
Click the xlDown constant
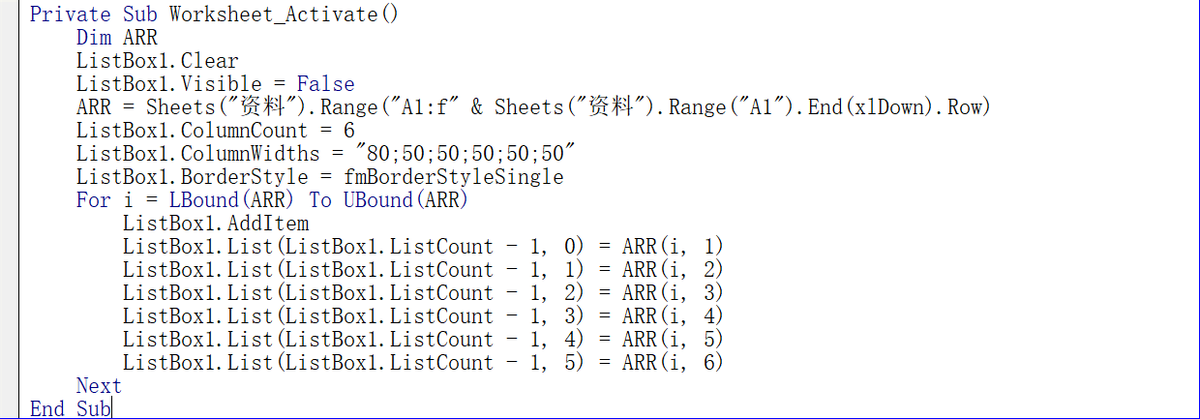pyautogui.click(x=888, y=107)
